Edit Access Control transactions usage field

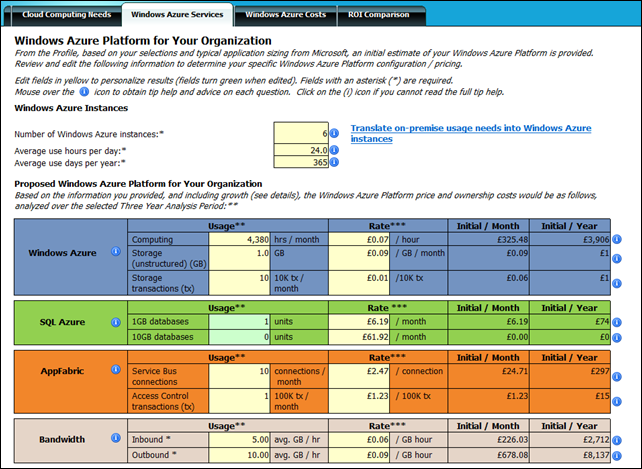(239, 401)
